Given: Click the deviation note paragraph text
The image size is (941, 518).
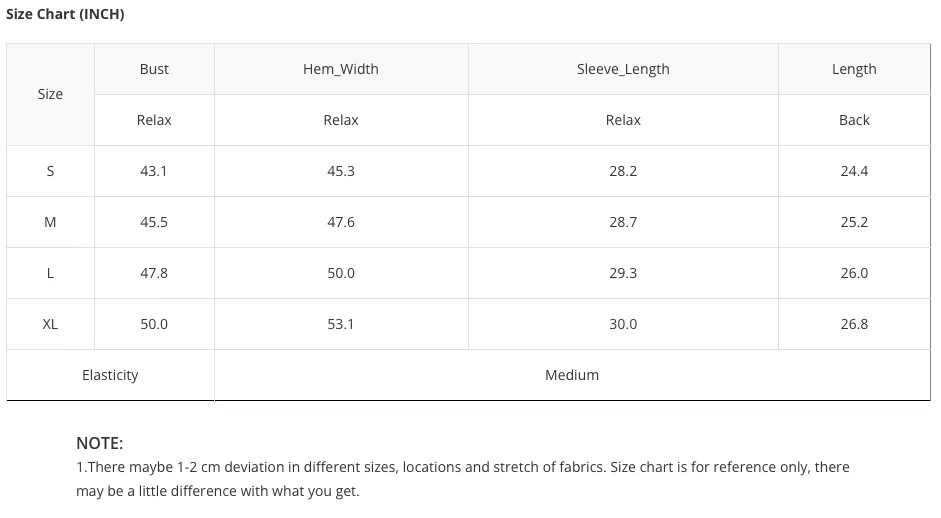Looking at the screenshot, I should (463, 479).
